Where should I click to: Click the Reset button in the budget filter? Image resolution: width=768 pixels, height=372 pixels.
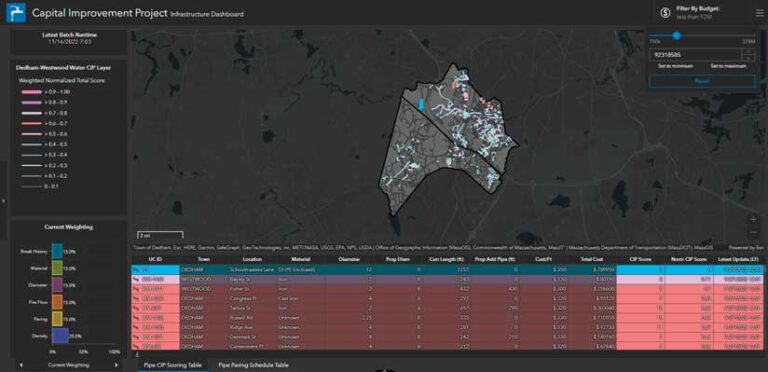click(702, 81)
